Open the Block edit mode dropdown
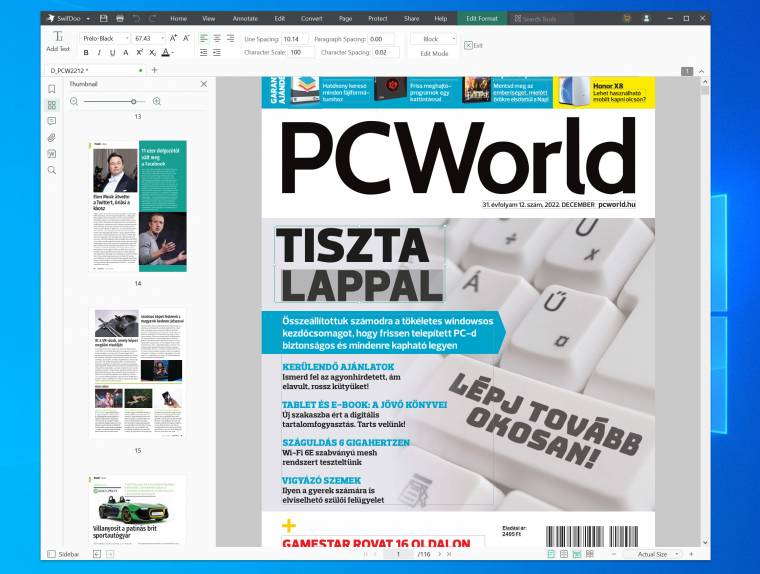 pyautogui.click(x=434, y=39)
